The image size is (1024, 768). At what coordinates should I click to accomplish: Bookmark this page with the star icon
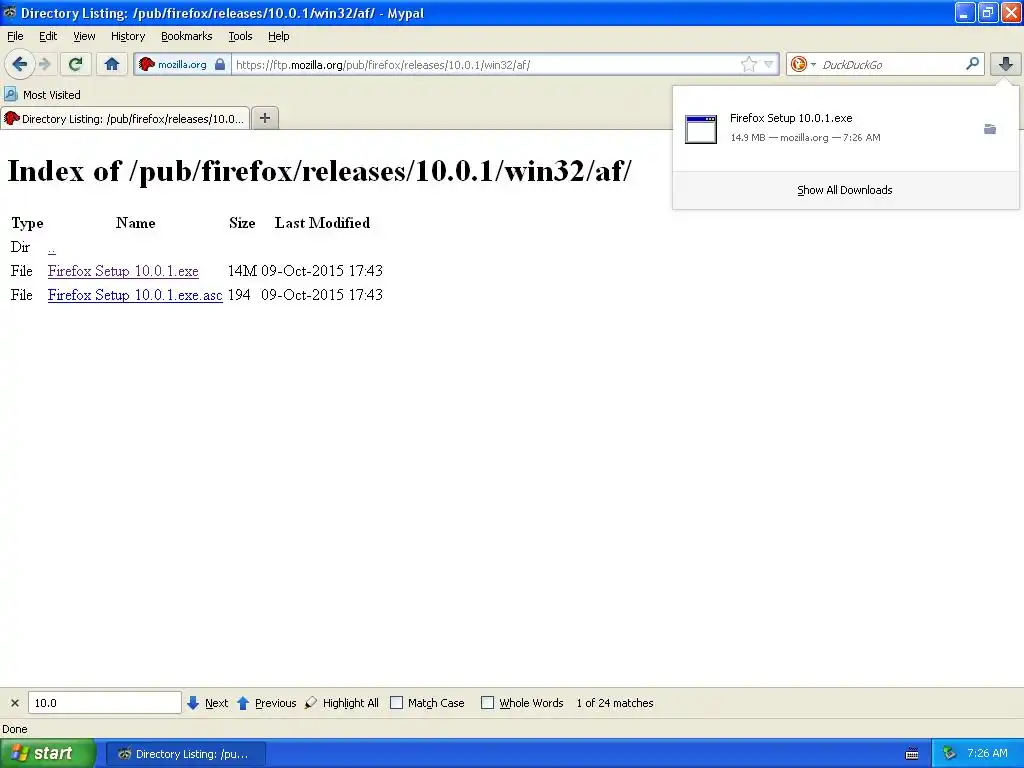[748, 64]
